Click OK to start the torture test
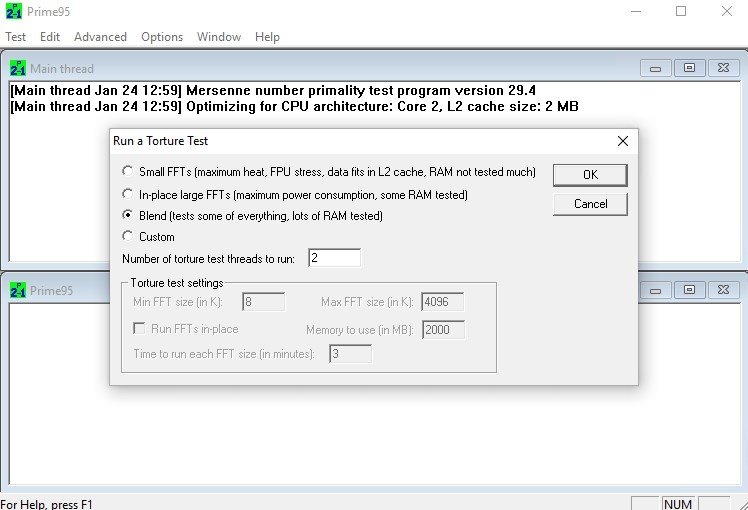The width and height of the screenshot is (748, 510). pyautogui.click(x=590, y=175)
